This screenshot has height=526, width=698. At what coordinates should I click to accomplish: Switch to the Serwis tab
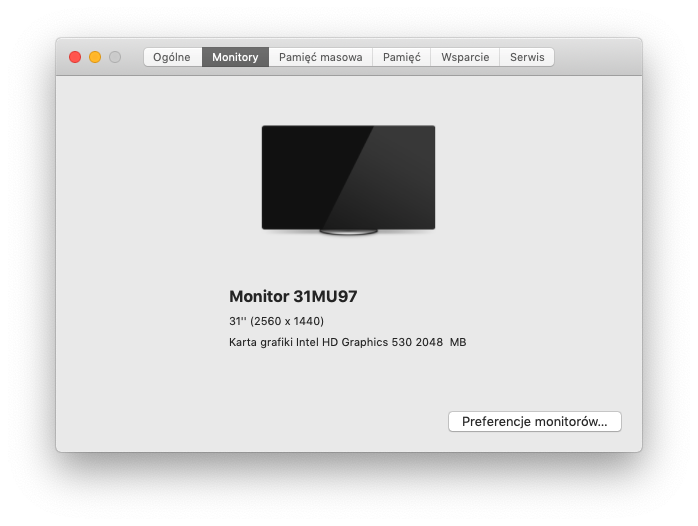pos(527,57)
